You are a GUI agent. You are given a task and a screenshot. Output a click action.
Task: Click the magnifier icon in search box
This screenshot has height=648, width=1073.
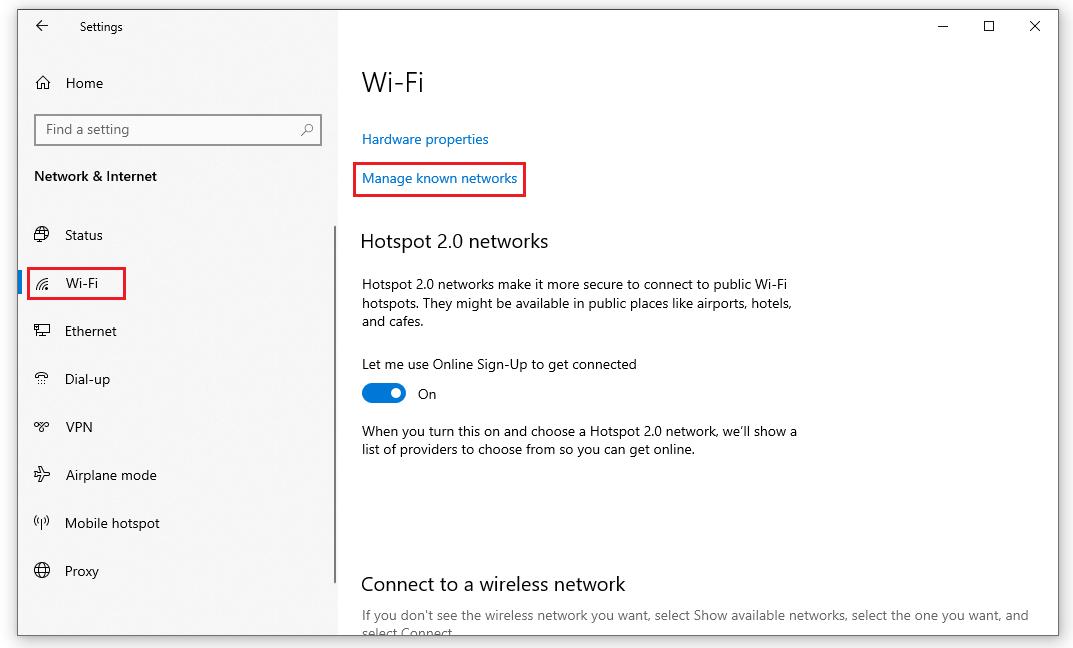pos(307,129)
